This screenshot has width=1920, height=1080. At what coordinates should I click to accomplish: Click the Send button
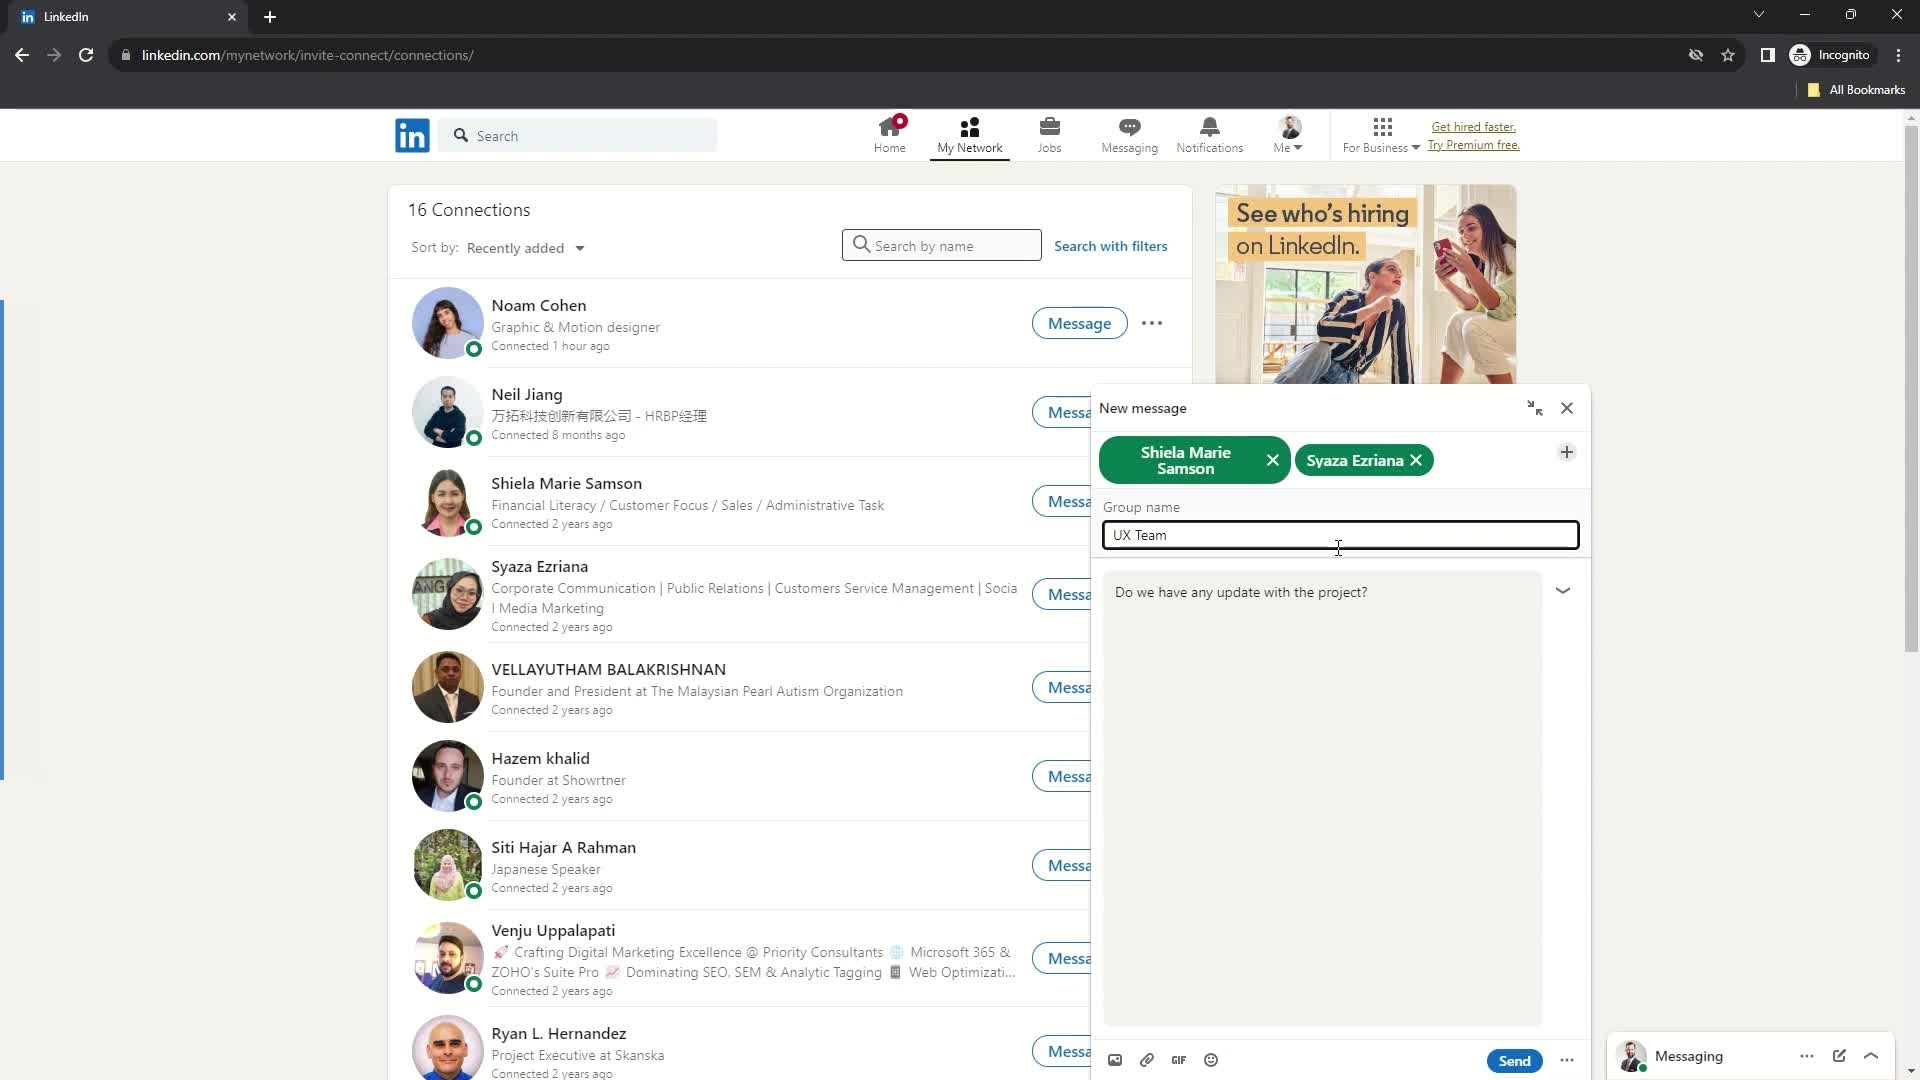click(1515, 1060)
